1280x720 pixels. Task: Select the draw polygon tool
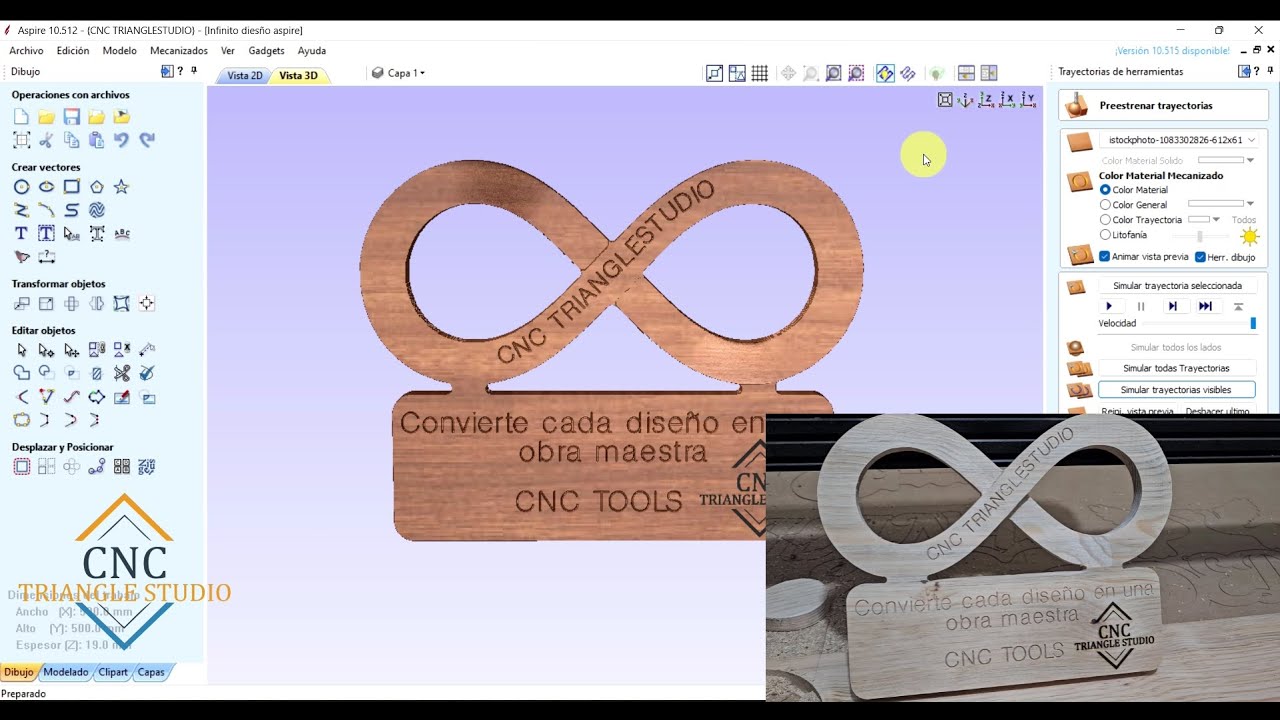click(x=97, y=187)
